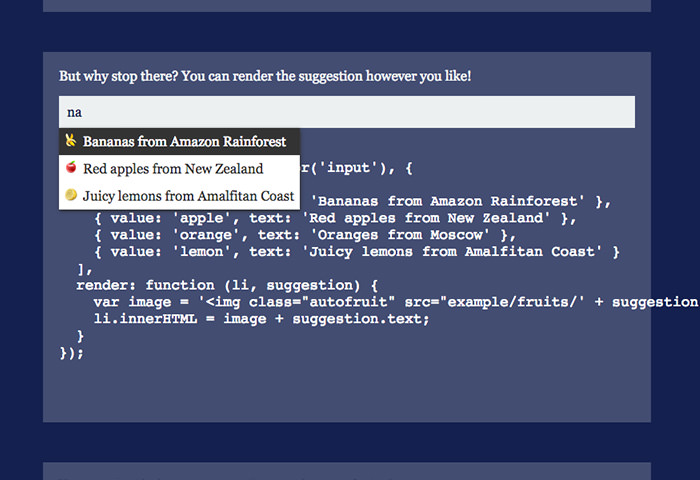
Task: Click the apple value line in the code
Action: [335, 218]
